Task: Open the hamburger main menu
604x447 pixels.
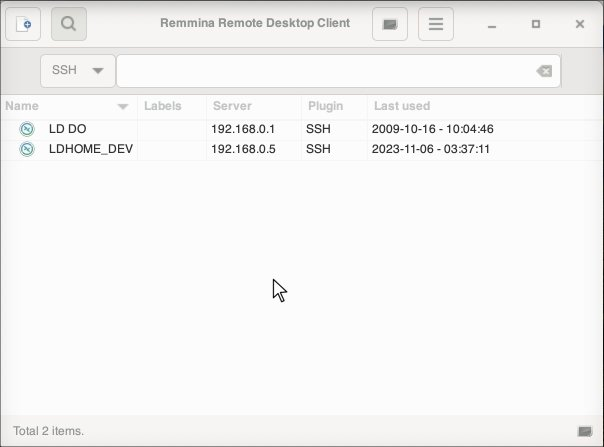Action: coord(436,24)
